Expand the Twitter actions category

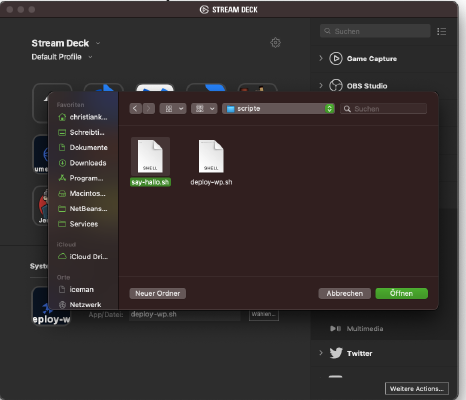coord(321,353)
